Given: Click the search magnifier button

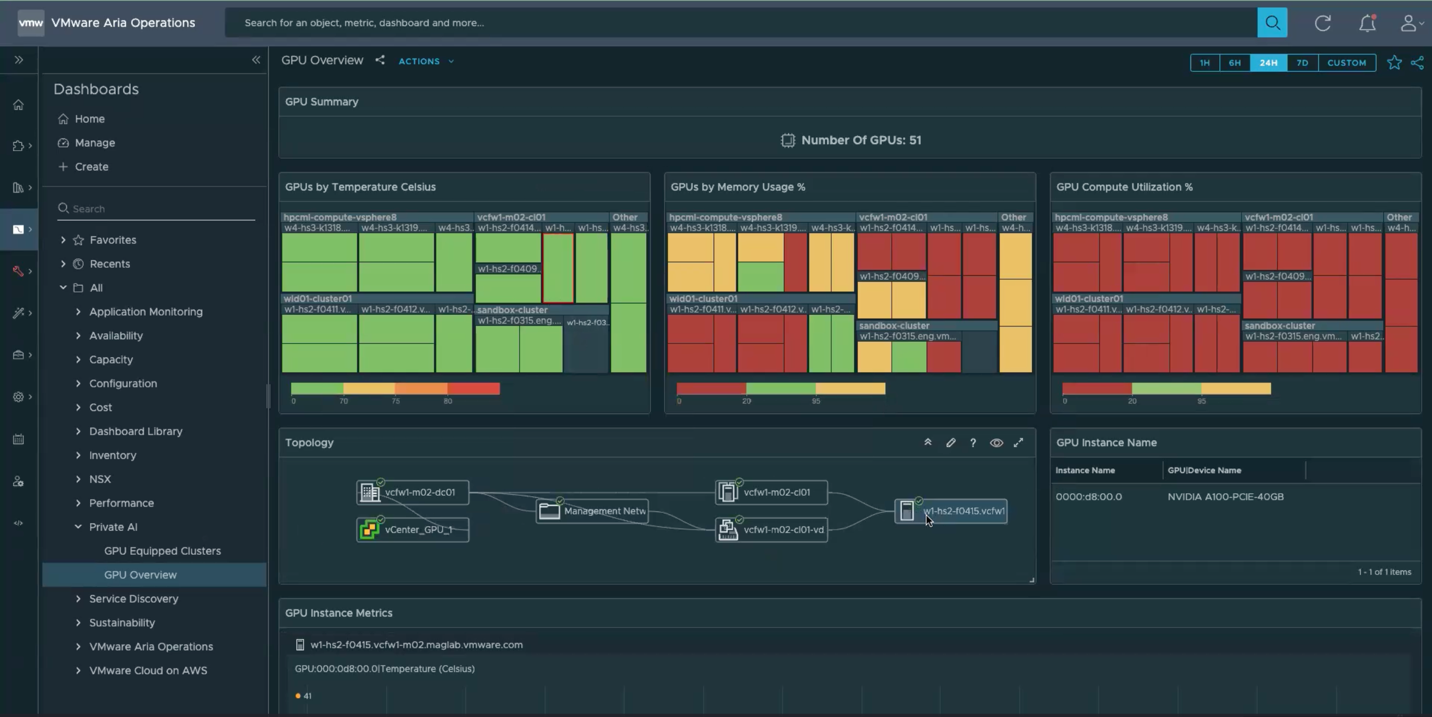Looking at the screenshot, I should [1272, 23].
